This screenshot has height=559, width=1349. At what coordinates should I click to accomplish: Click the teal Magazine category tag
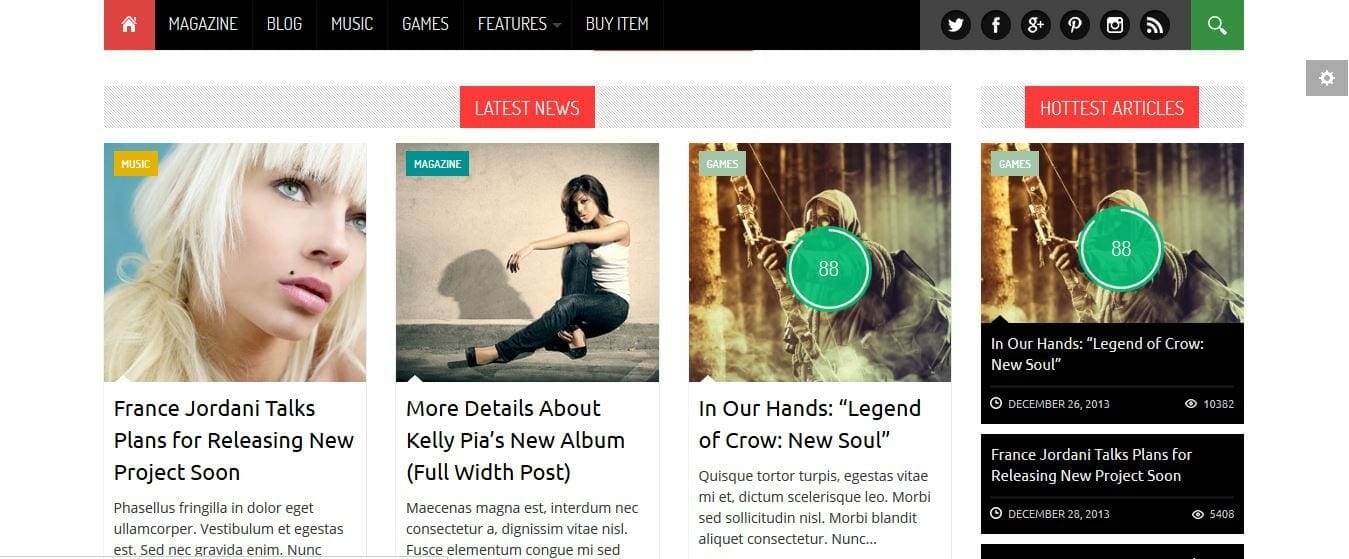pyautogui.click(x=437, y=164)
